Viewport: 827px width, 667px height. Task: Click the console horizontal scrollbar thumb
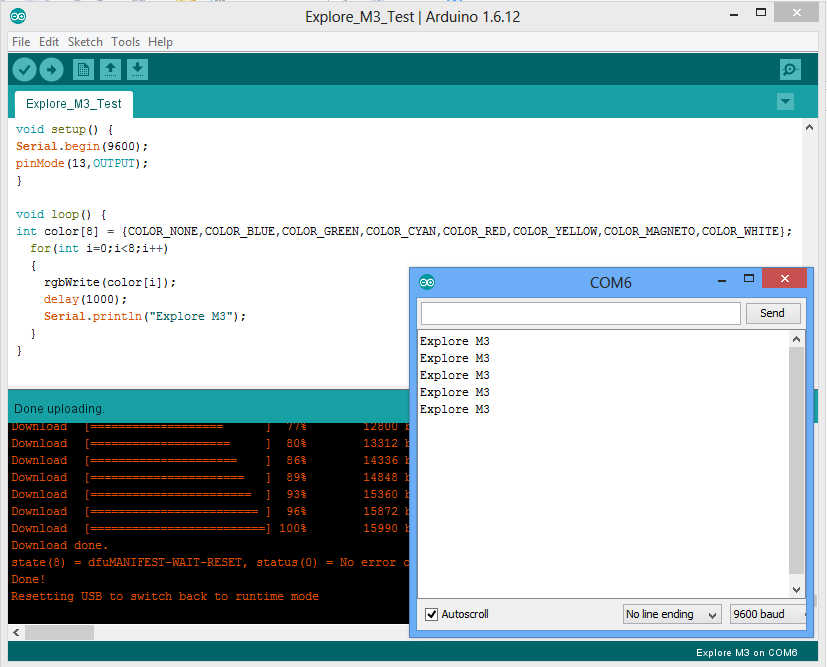point(60,632)
